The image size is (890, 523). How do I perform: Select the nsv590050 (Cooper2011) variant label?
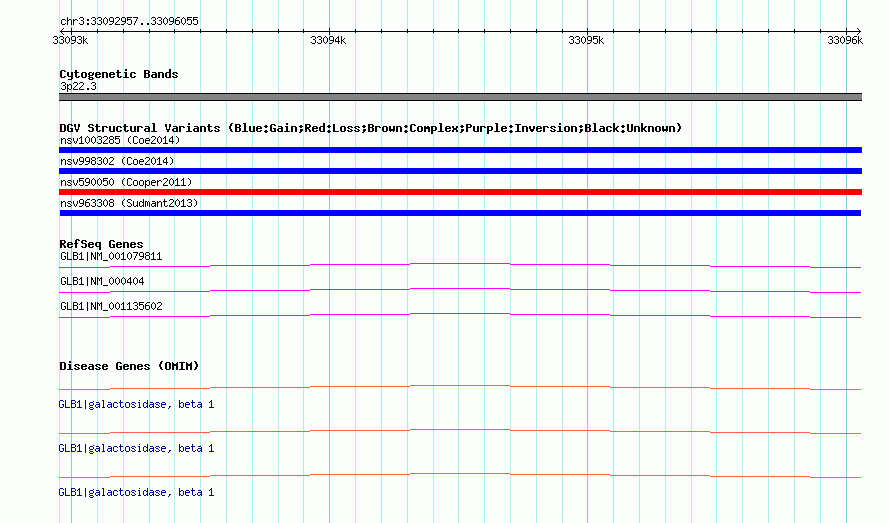pyautogui.click(x=126, y=182)
